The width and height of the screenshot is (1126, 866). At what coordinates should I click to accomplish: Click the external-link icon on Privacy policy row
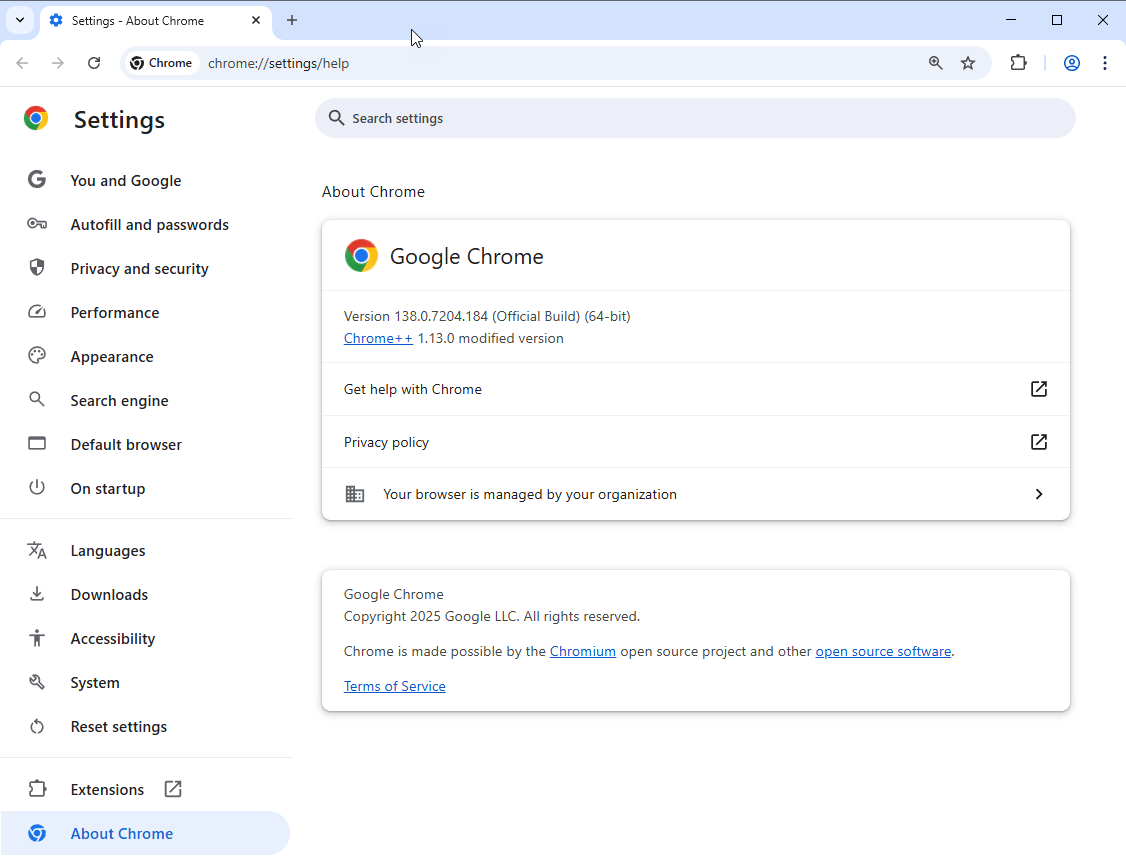[1038, 442]
